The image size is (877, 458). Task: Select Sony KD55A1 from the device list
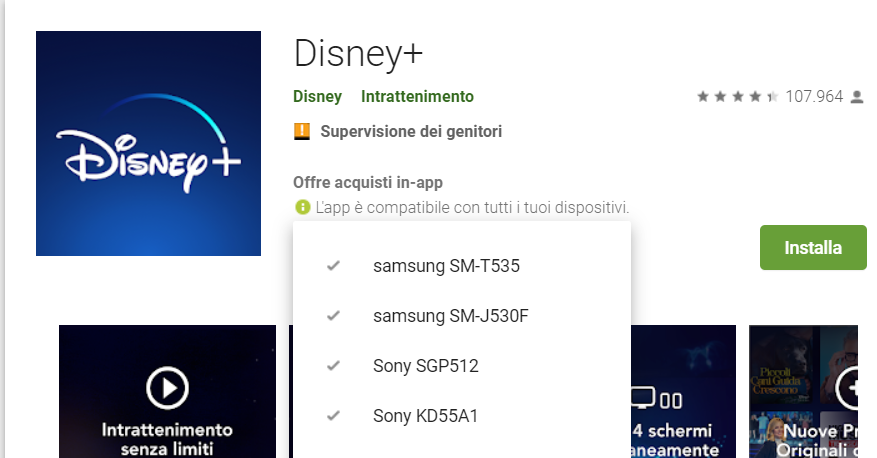point(425,416)
